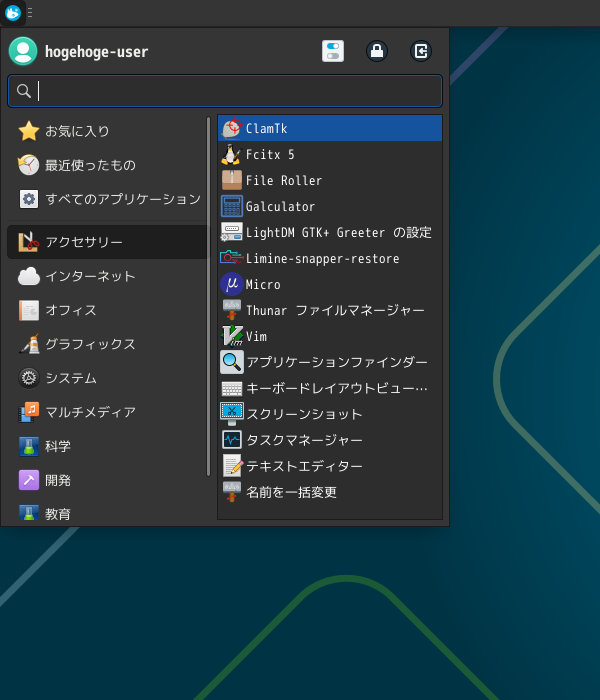Select the お気に入り category
Screen dimensions: 600x700
(106, 131)
